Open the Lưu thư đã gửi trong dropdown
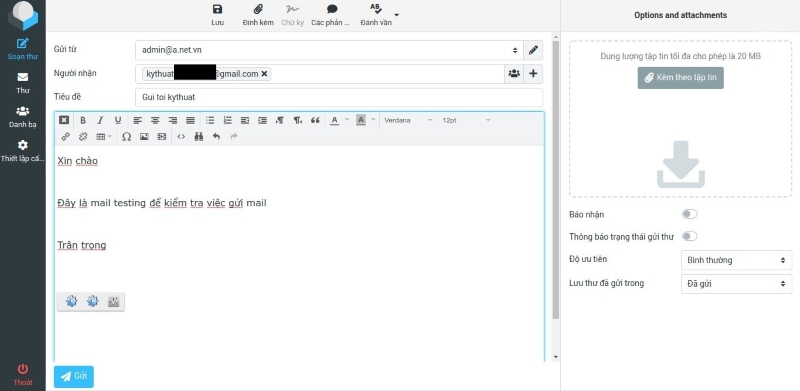The width and height of the screenshot is (800, 391). tap(736, 283)
